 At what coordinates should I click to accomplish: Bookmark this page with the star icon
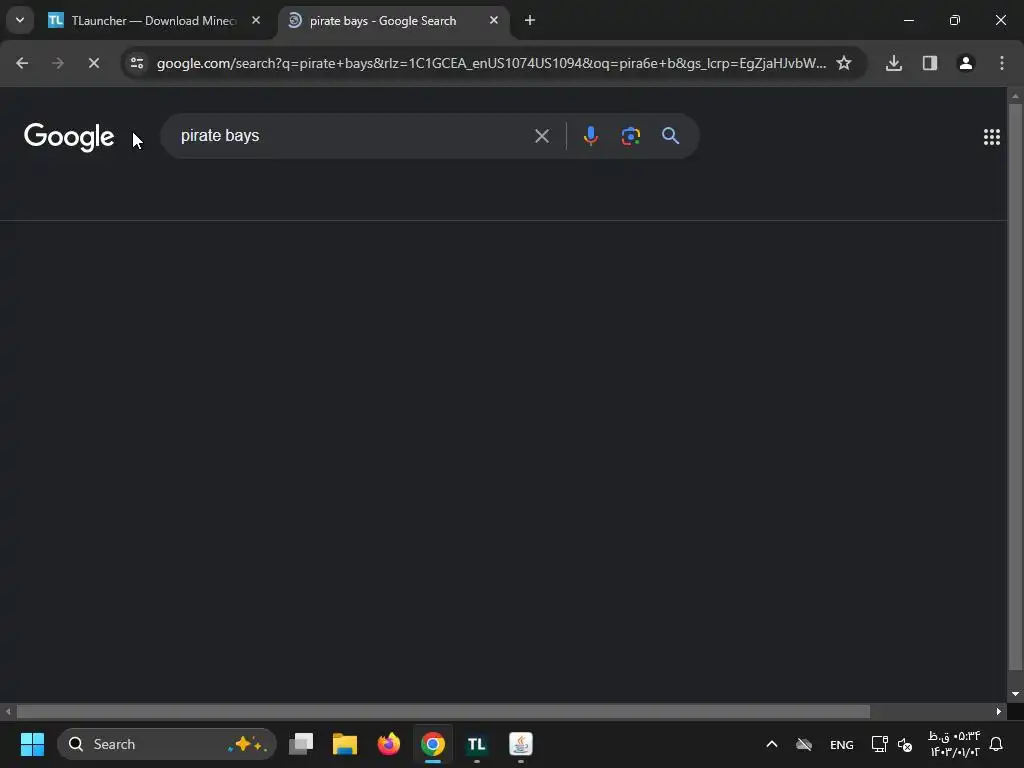844,63
